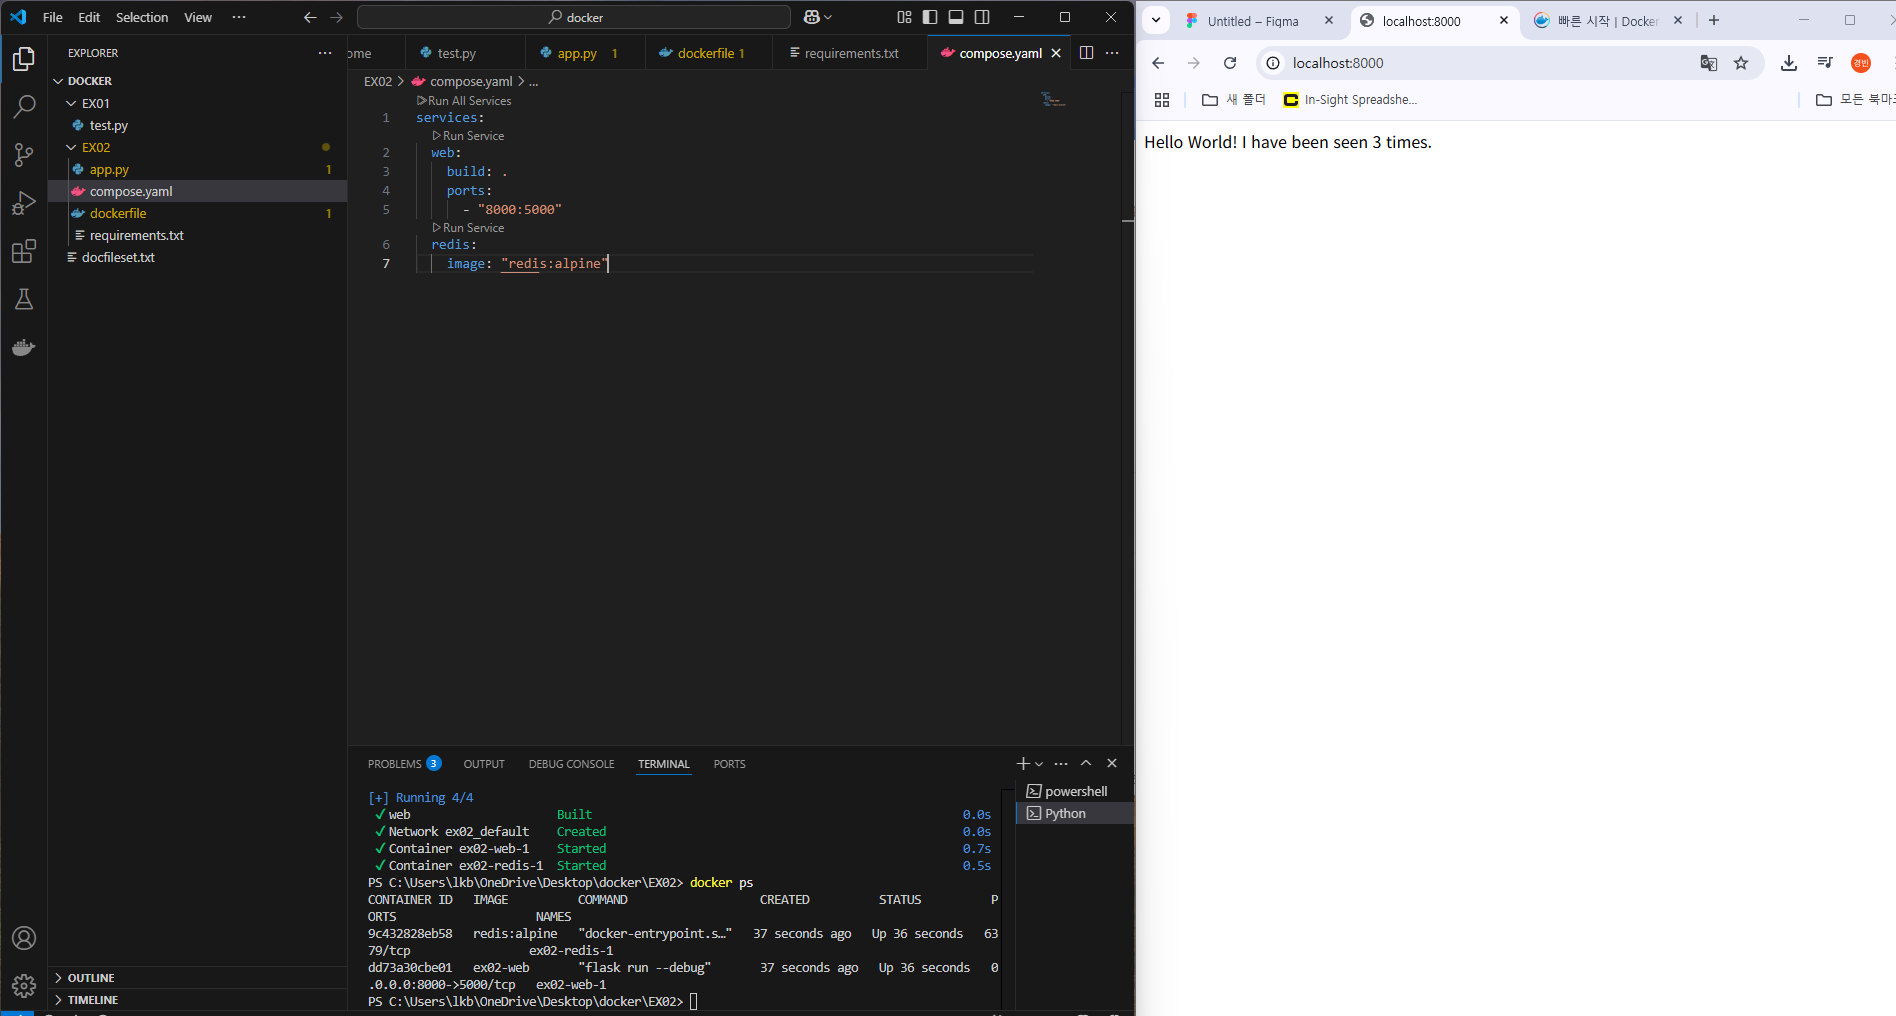Open dockerfile in the Explorer tree
Screen dimensions: 1896x1016
pos(198,213)
